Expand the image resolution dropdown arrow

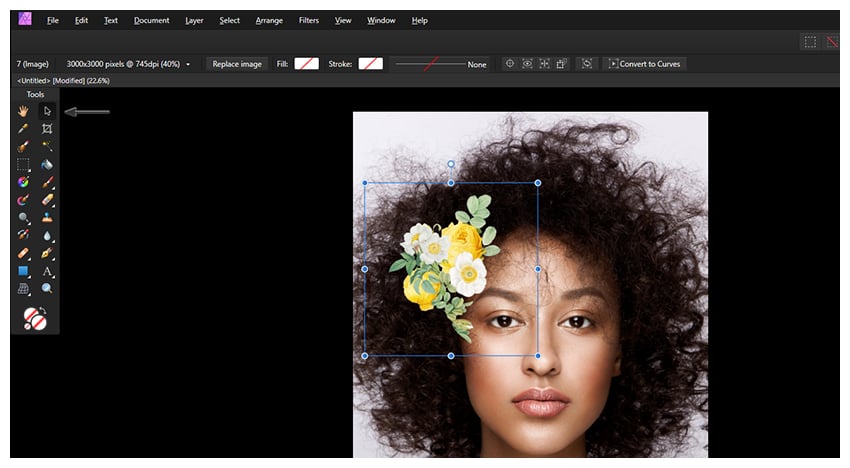[x=188, y=65]
